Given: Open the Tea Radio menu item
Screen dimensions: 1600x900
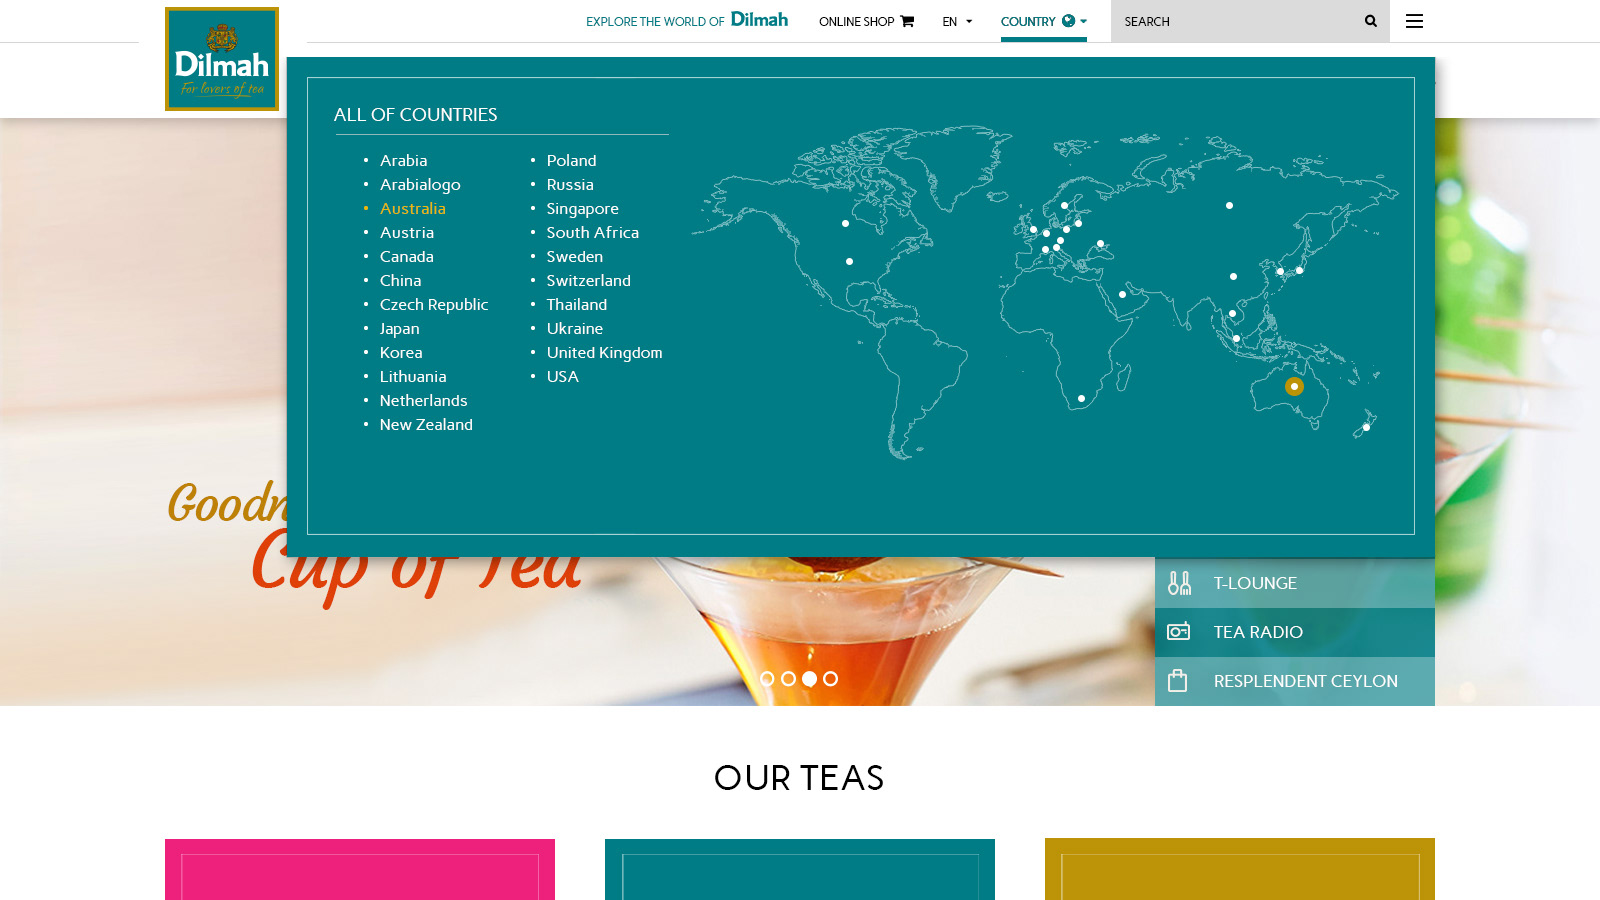Looking at the screenshot, I should coord(1295,632).
